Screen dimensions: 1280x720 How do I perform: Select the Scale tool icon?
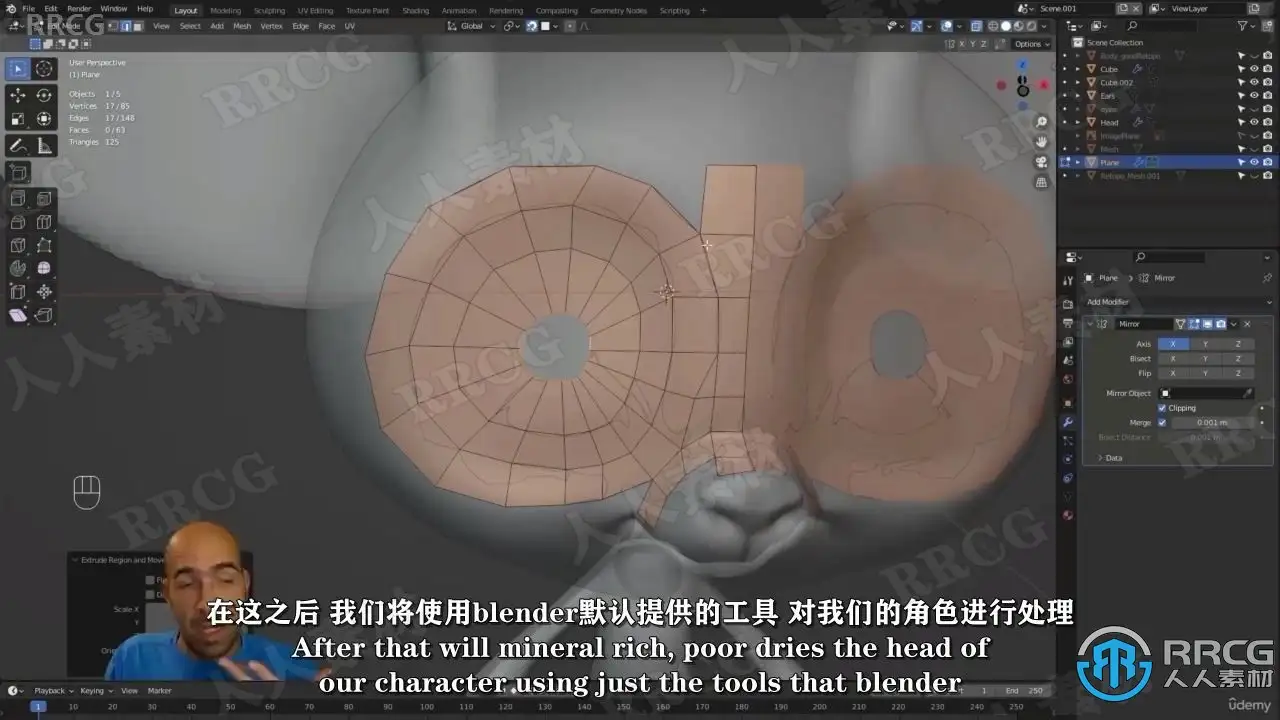tap(18, 119)
